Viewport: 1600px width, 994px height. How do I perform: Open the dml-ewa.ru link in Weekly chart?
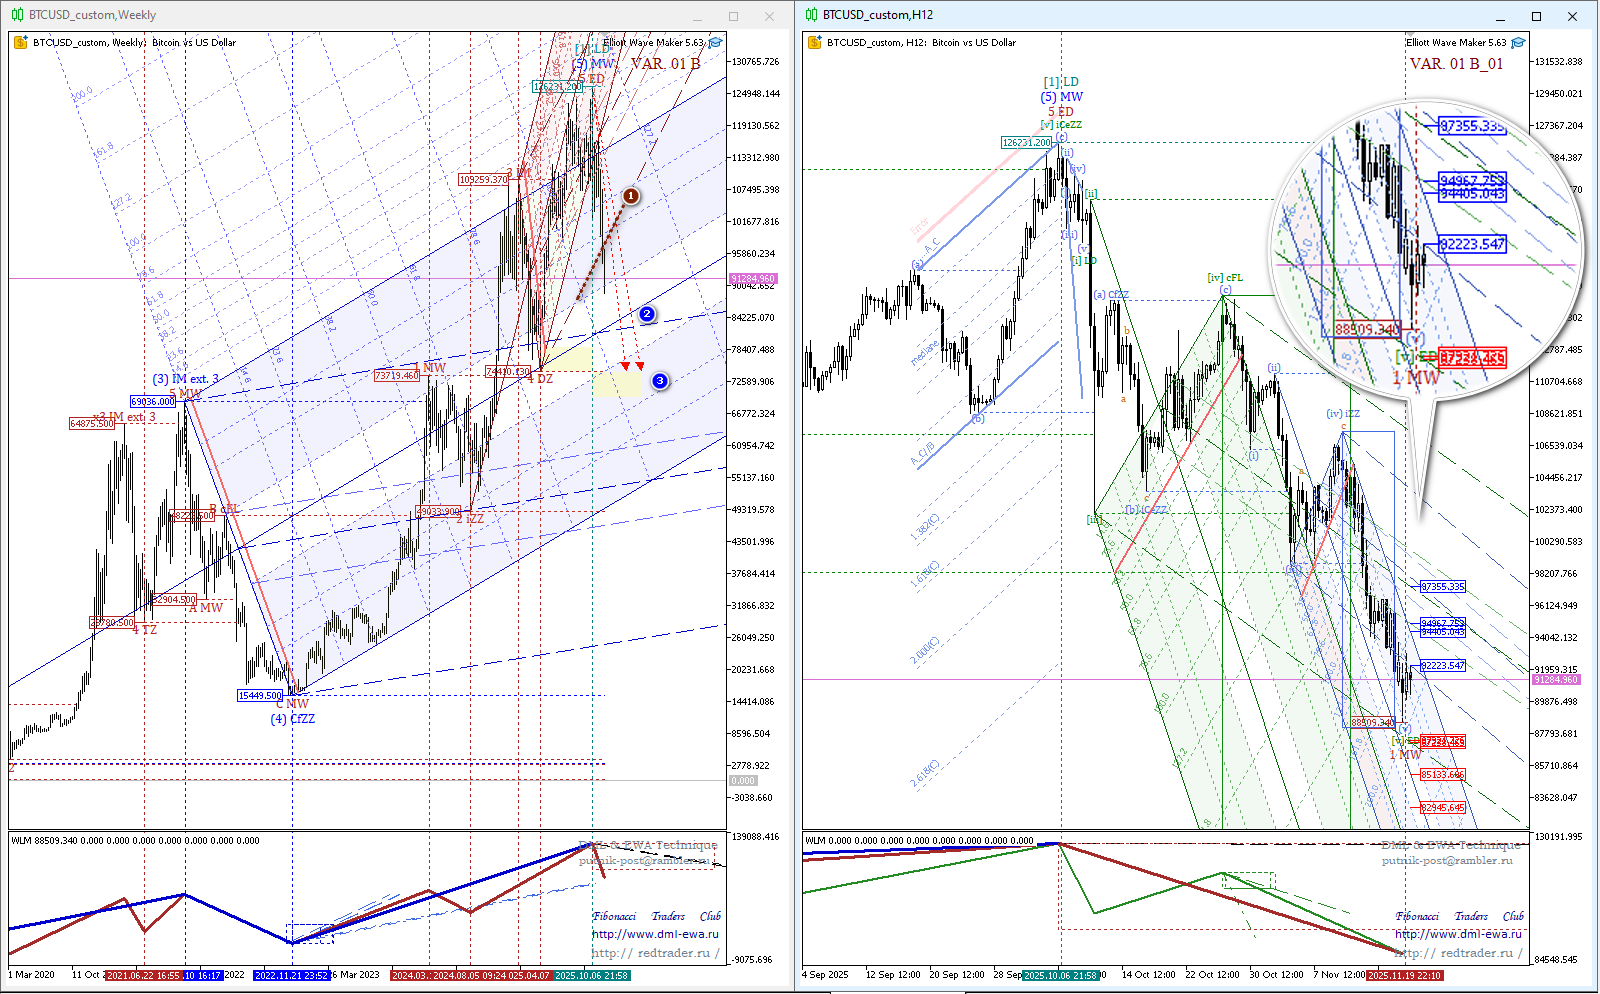point(655,934)
